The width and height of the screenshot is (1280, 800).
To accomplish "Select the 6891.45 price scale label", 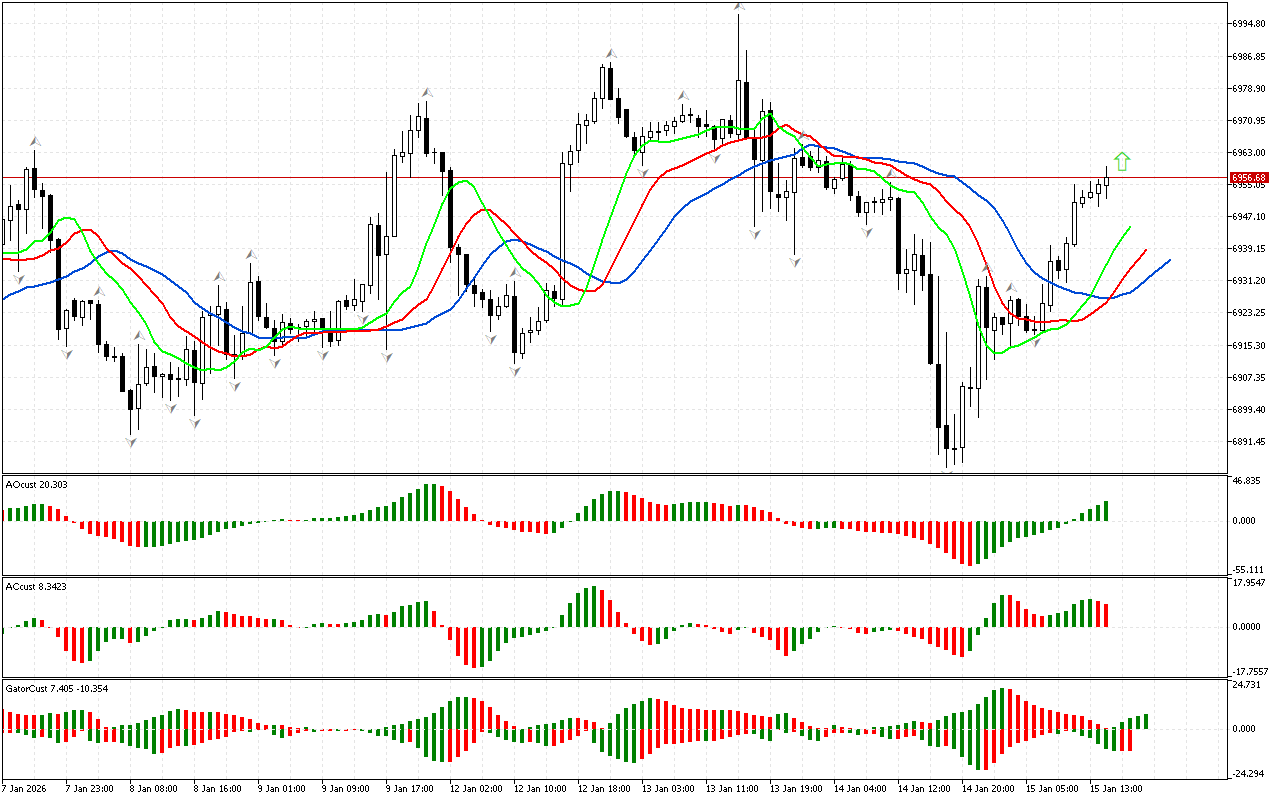I will click(x=1249, y=441).
